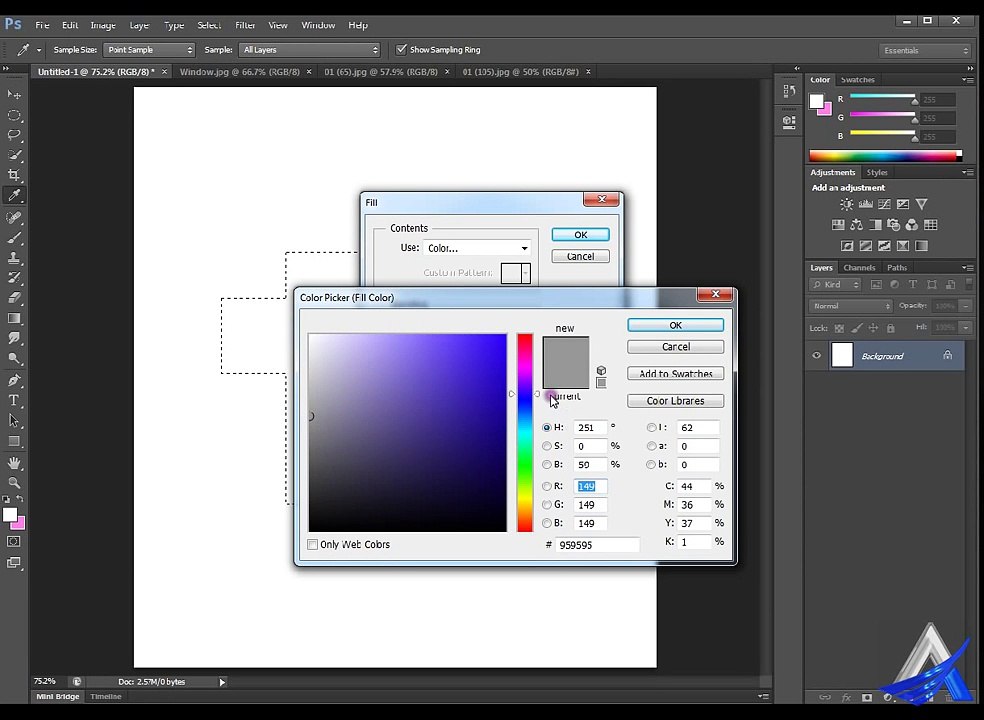The height and width of the screenshot is (720, 984).
Task: Select the Eyedropper tool in toolbox
Action: point(14,196)
